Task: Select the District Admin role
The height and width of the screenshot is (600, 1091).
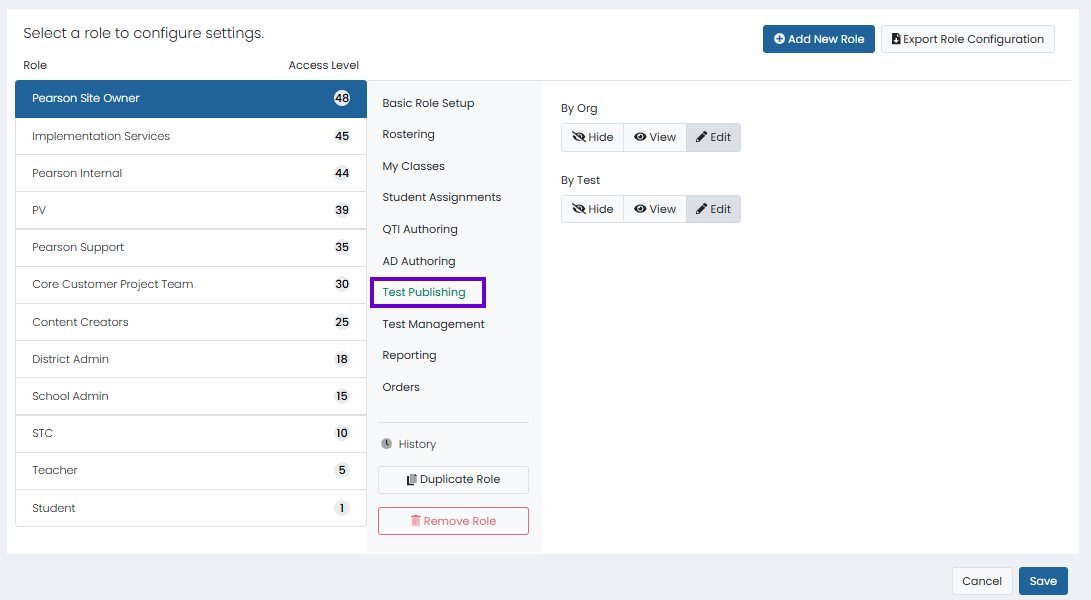Action: [x=191, y=359]
